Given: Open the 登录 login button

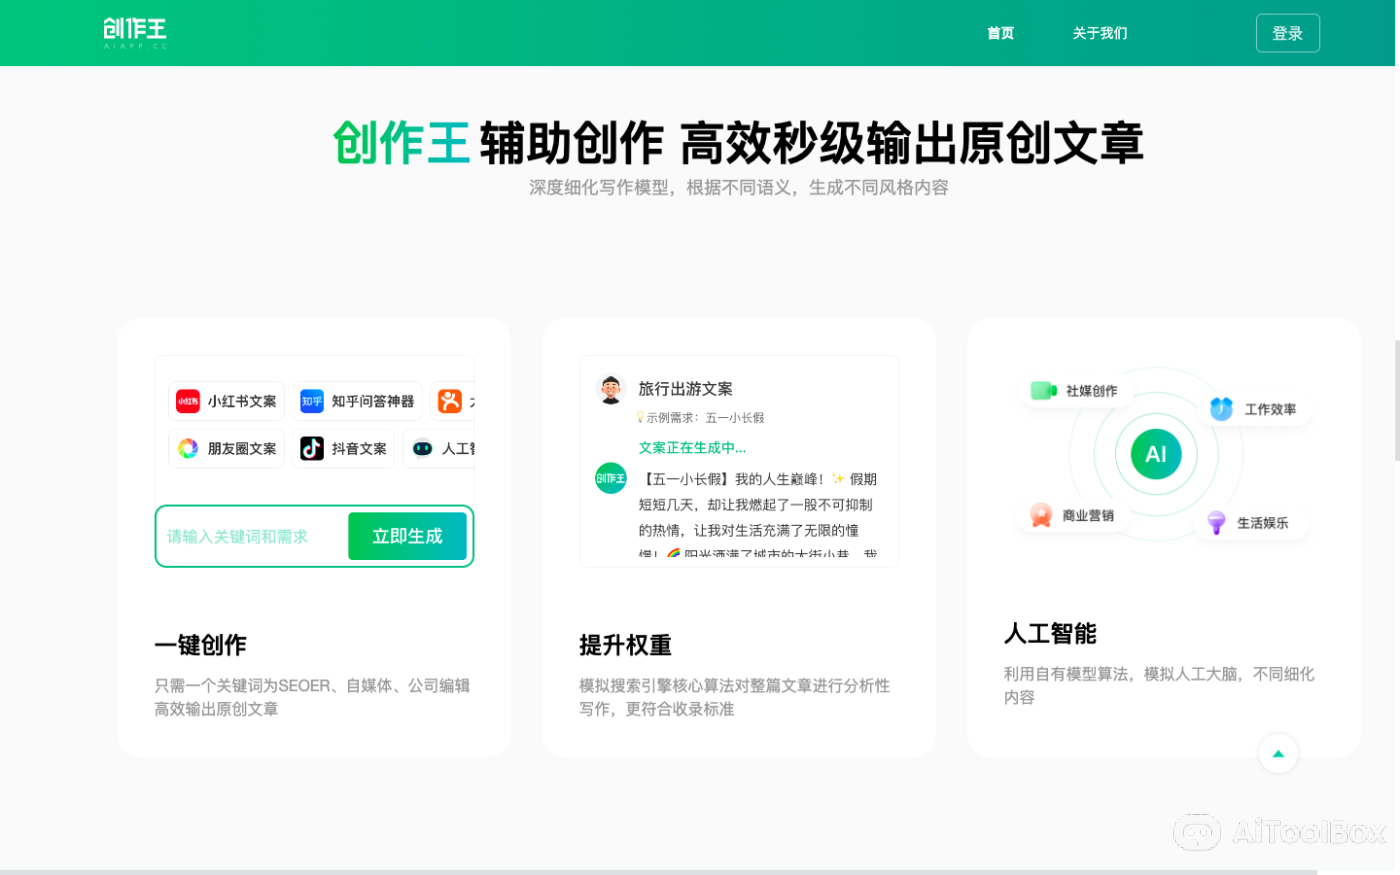Looking at the screenshot, I should coord(1288,32).
